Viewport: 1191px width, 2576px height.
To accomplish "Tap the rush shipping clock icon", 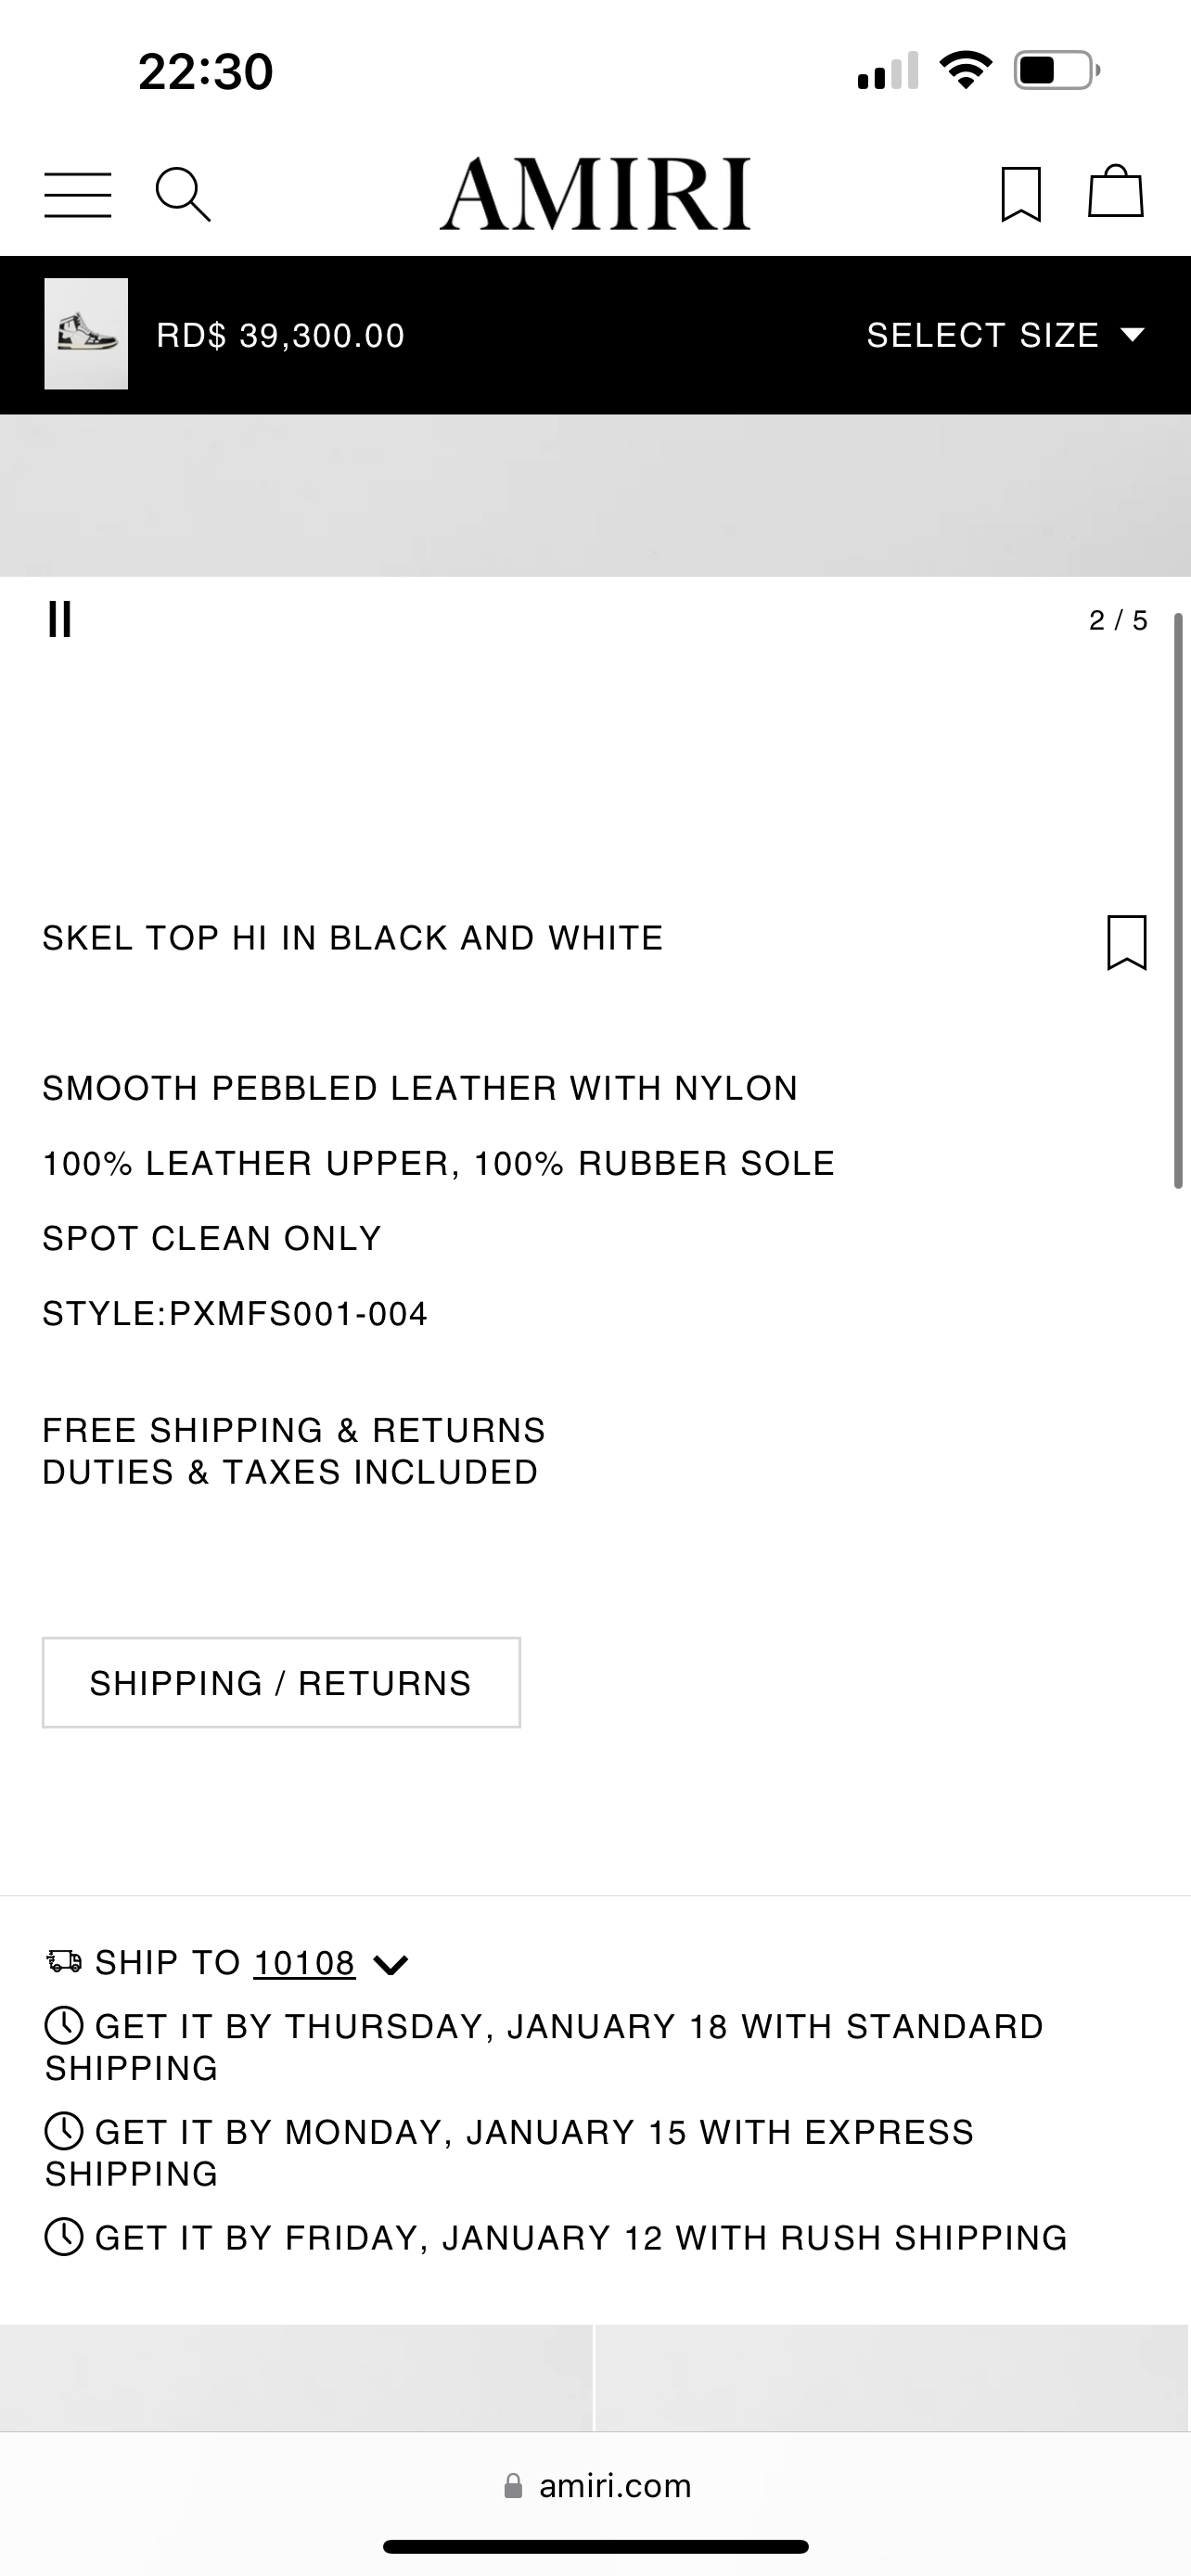I will [64, 2237].
